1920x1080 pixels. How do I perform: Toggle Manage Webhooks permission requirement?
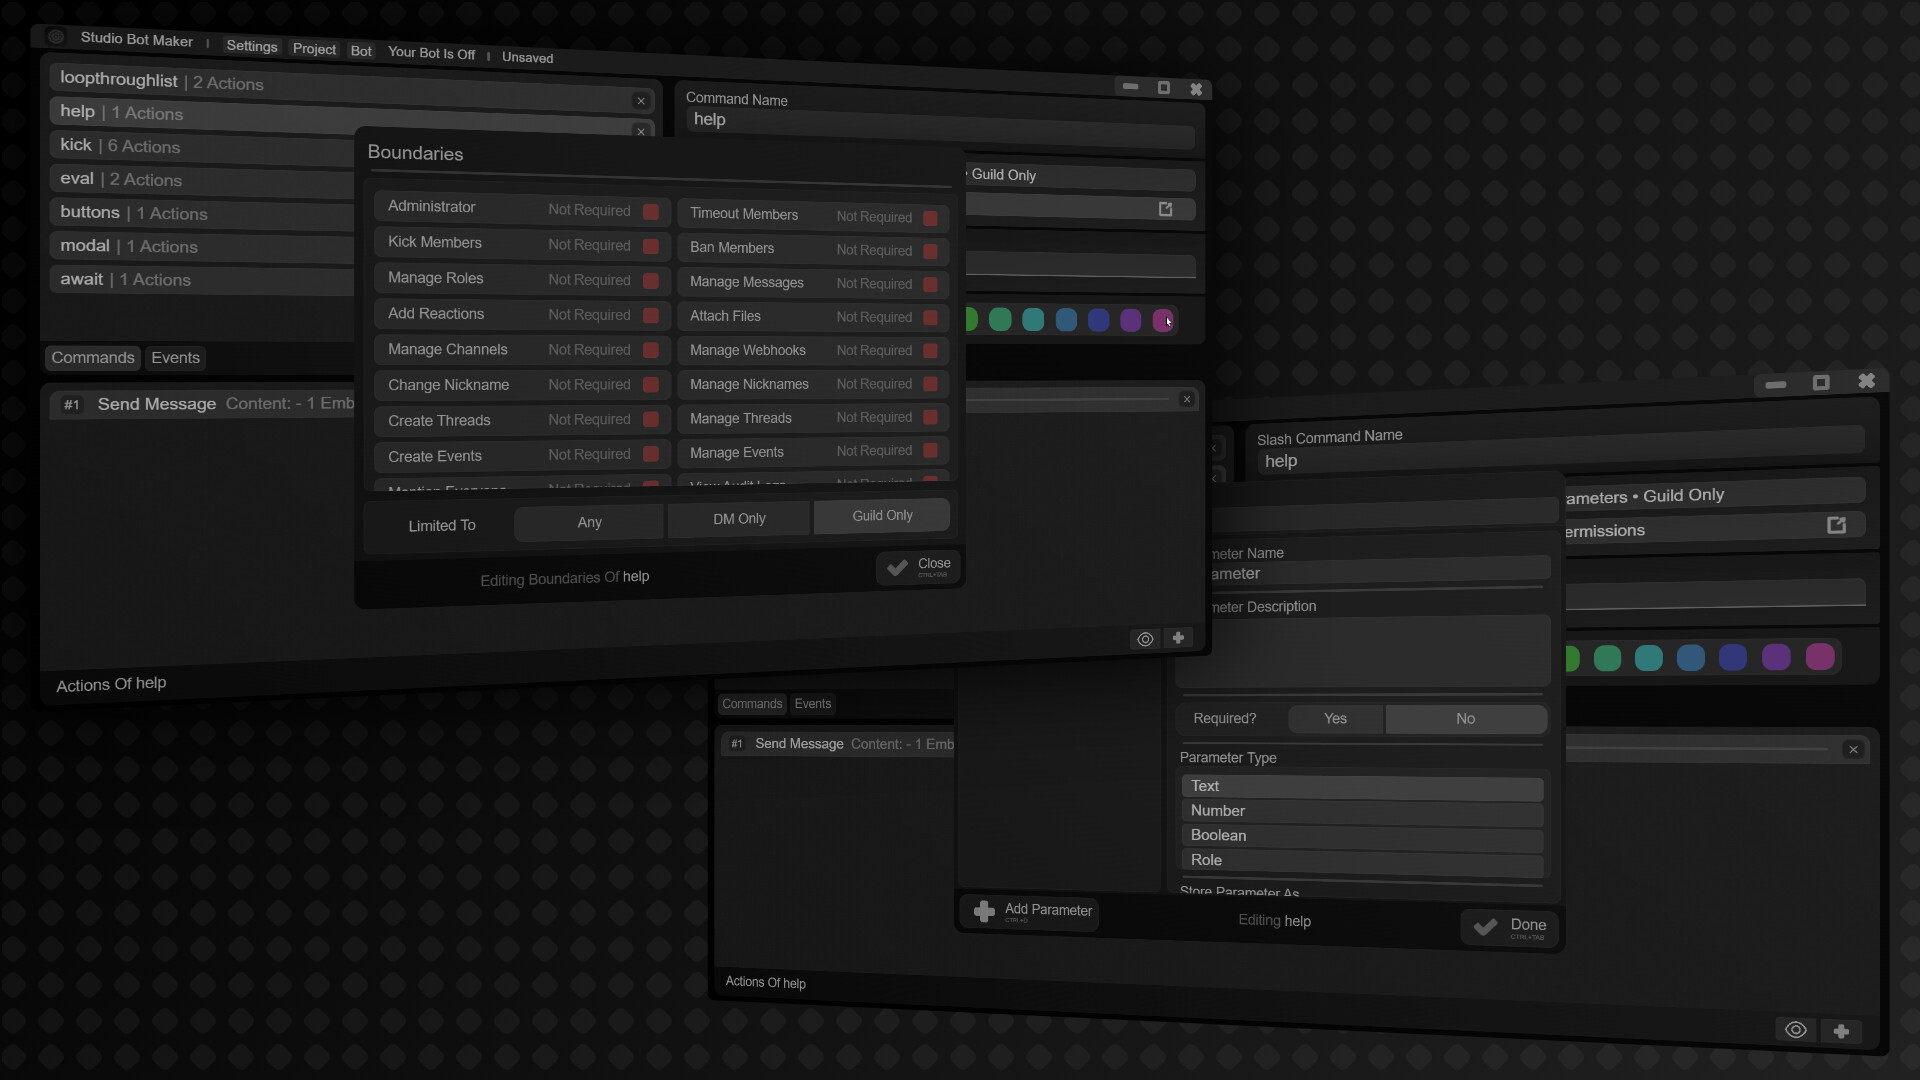click(930, 351)
